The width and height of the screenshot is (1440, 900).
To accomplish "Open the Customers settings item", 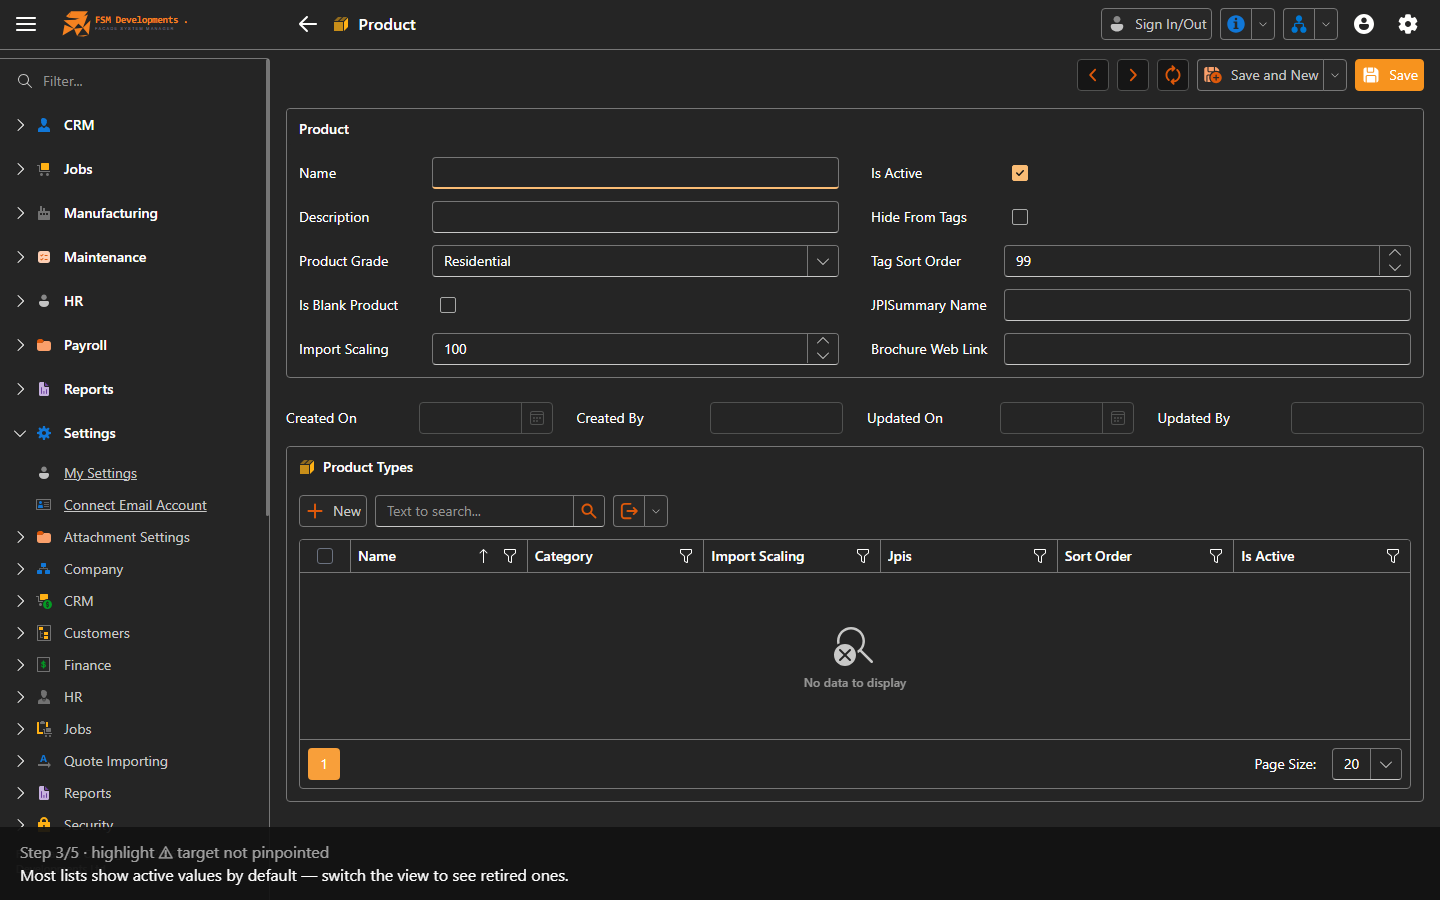I will pyautogui.click(x=97, y=633).
